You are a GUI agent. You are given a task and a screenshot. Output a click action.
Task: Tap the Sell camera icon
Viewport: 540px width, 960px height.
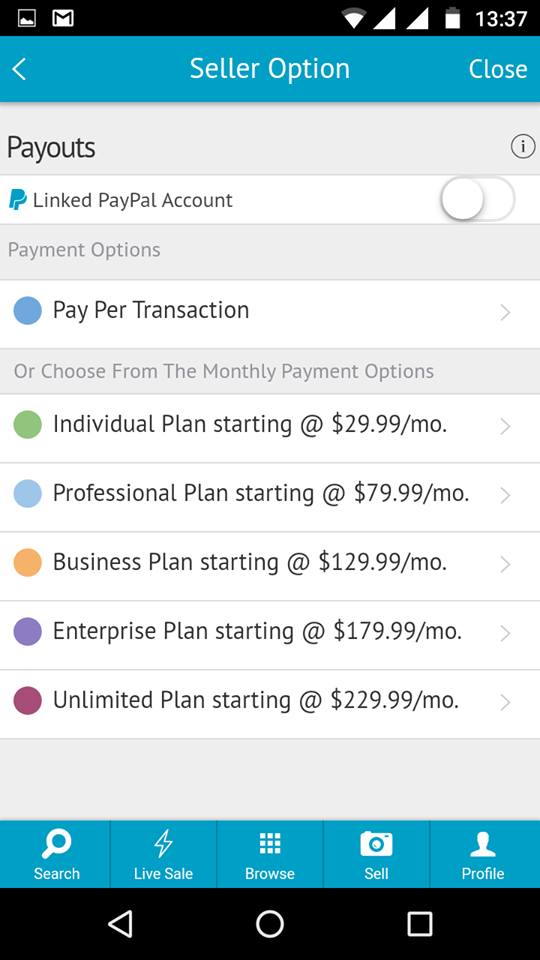(x=376, y=844)
